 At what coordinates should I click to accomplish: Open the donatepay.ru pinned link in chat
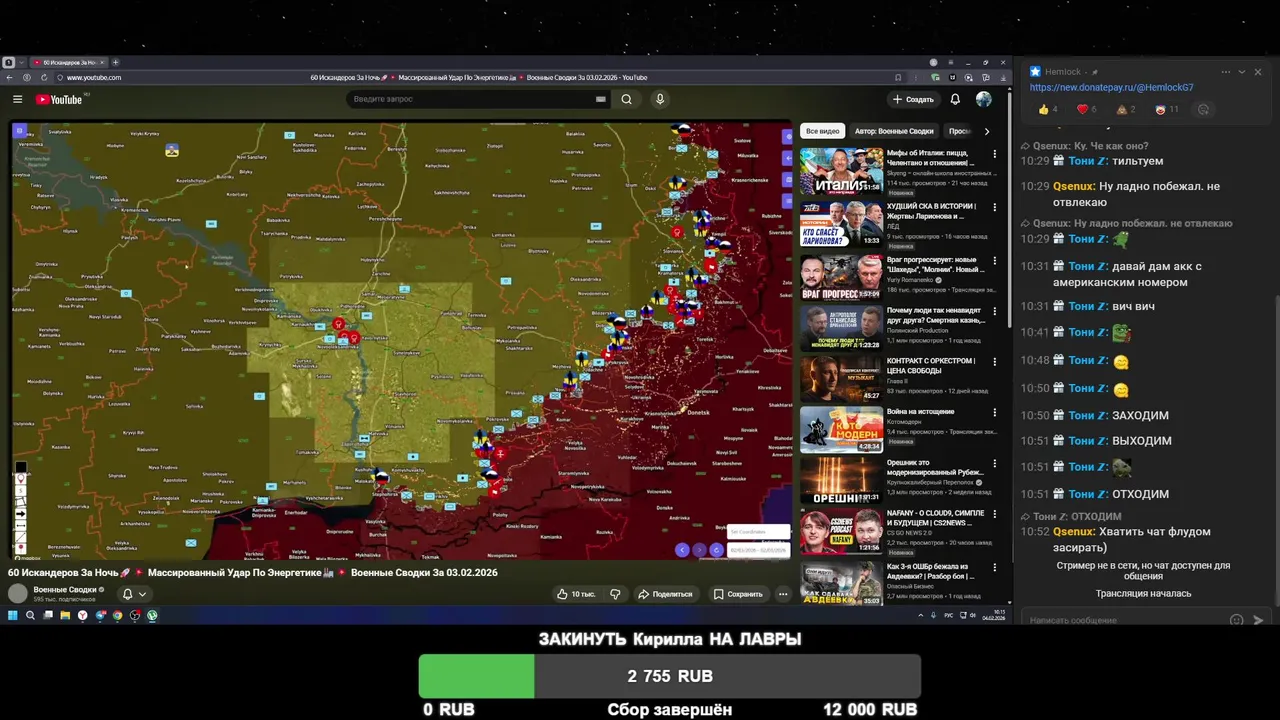tap(1111, 87)
